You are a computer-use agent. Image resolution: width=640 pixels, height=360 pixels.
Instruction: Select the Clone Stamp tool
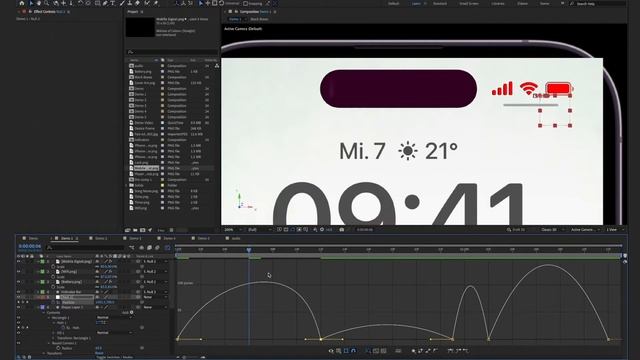point(130,3)
